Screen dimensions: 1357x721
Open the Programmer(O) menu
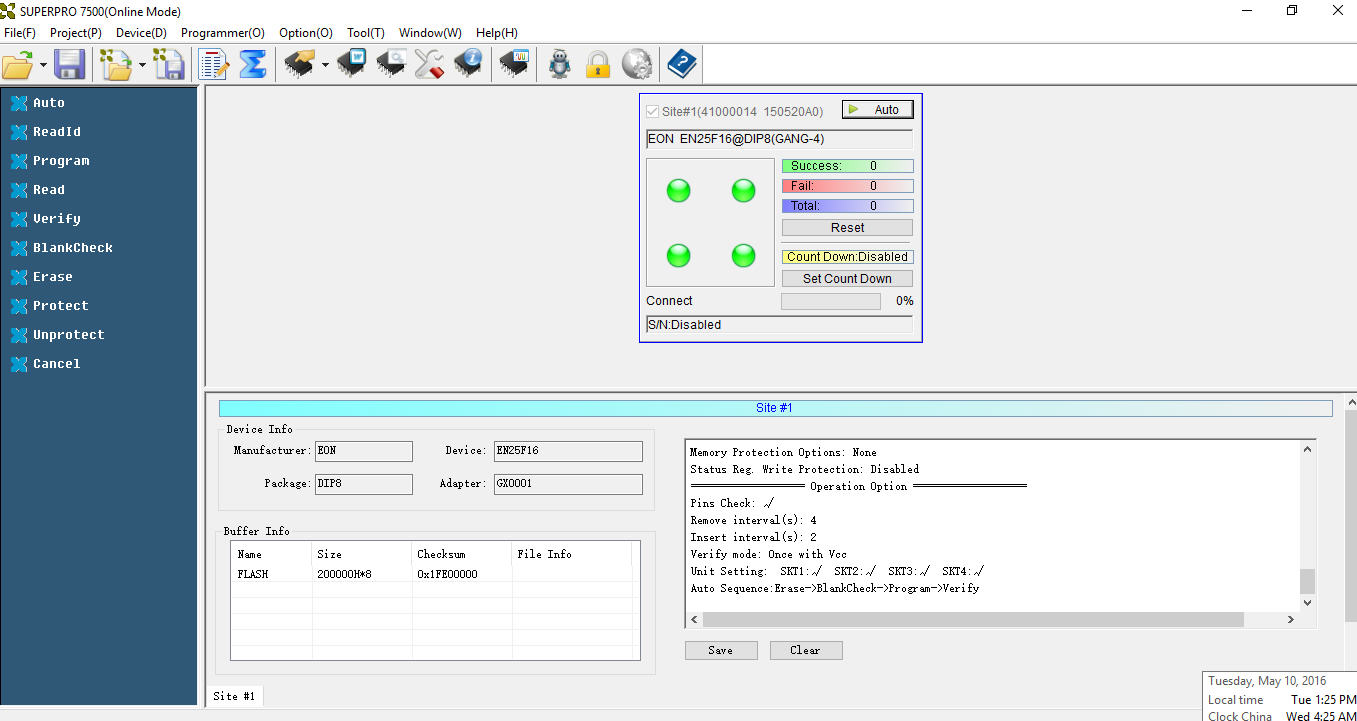click(222, 32)
